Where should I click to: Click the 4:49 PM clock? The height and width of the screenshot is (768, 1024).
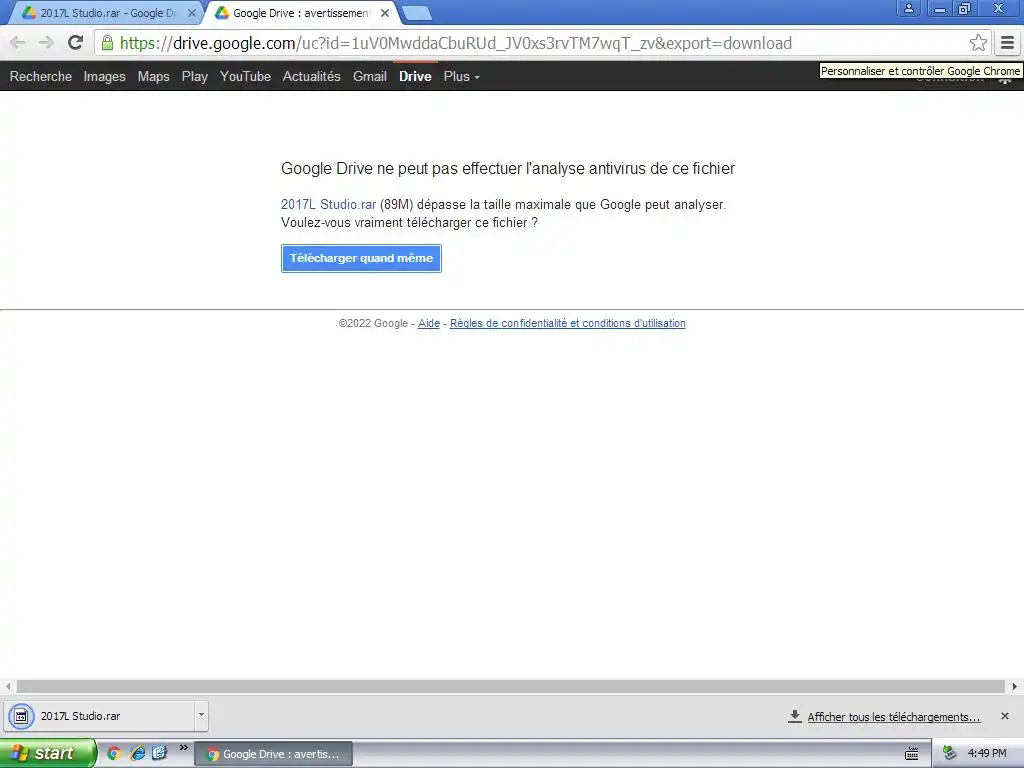[x=987, y=754]
